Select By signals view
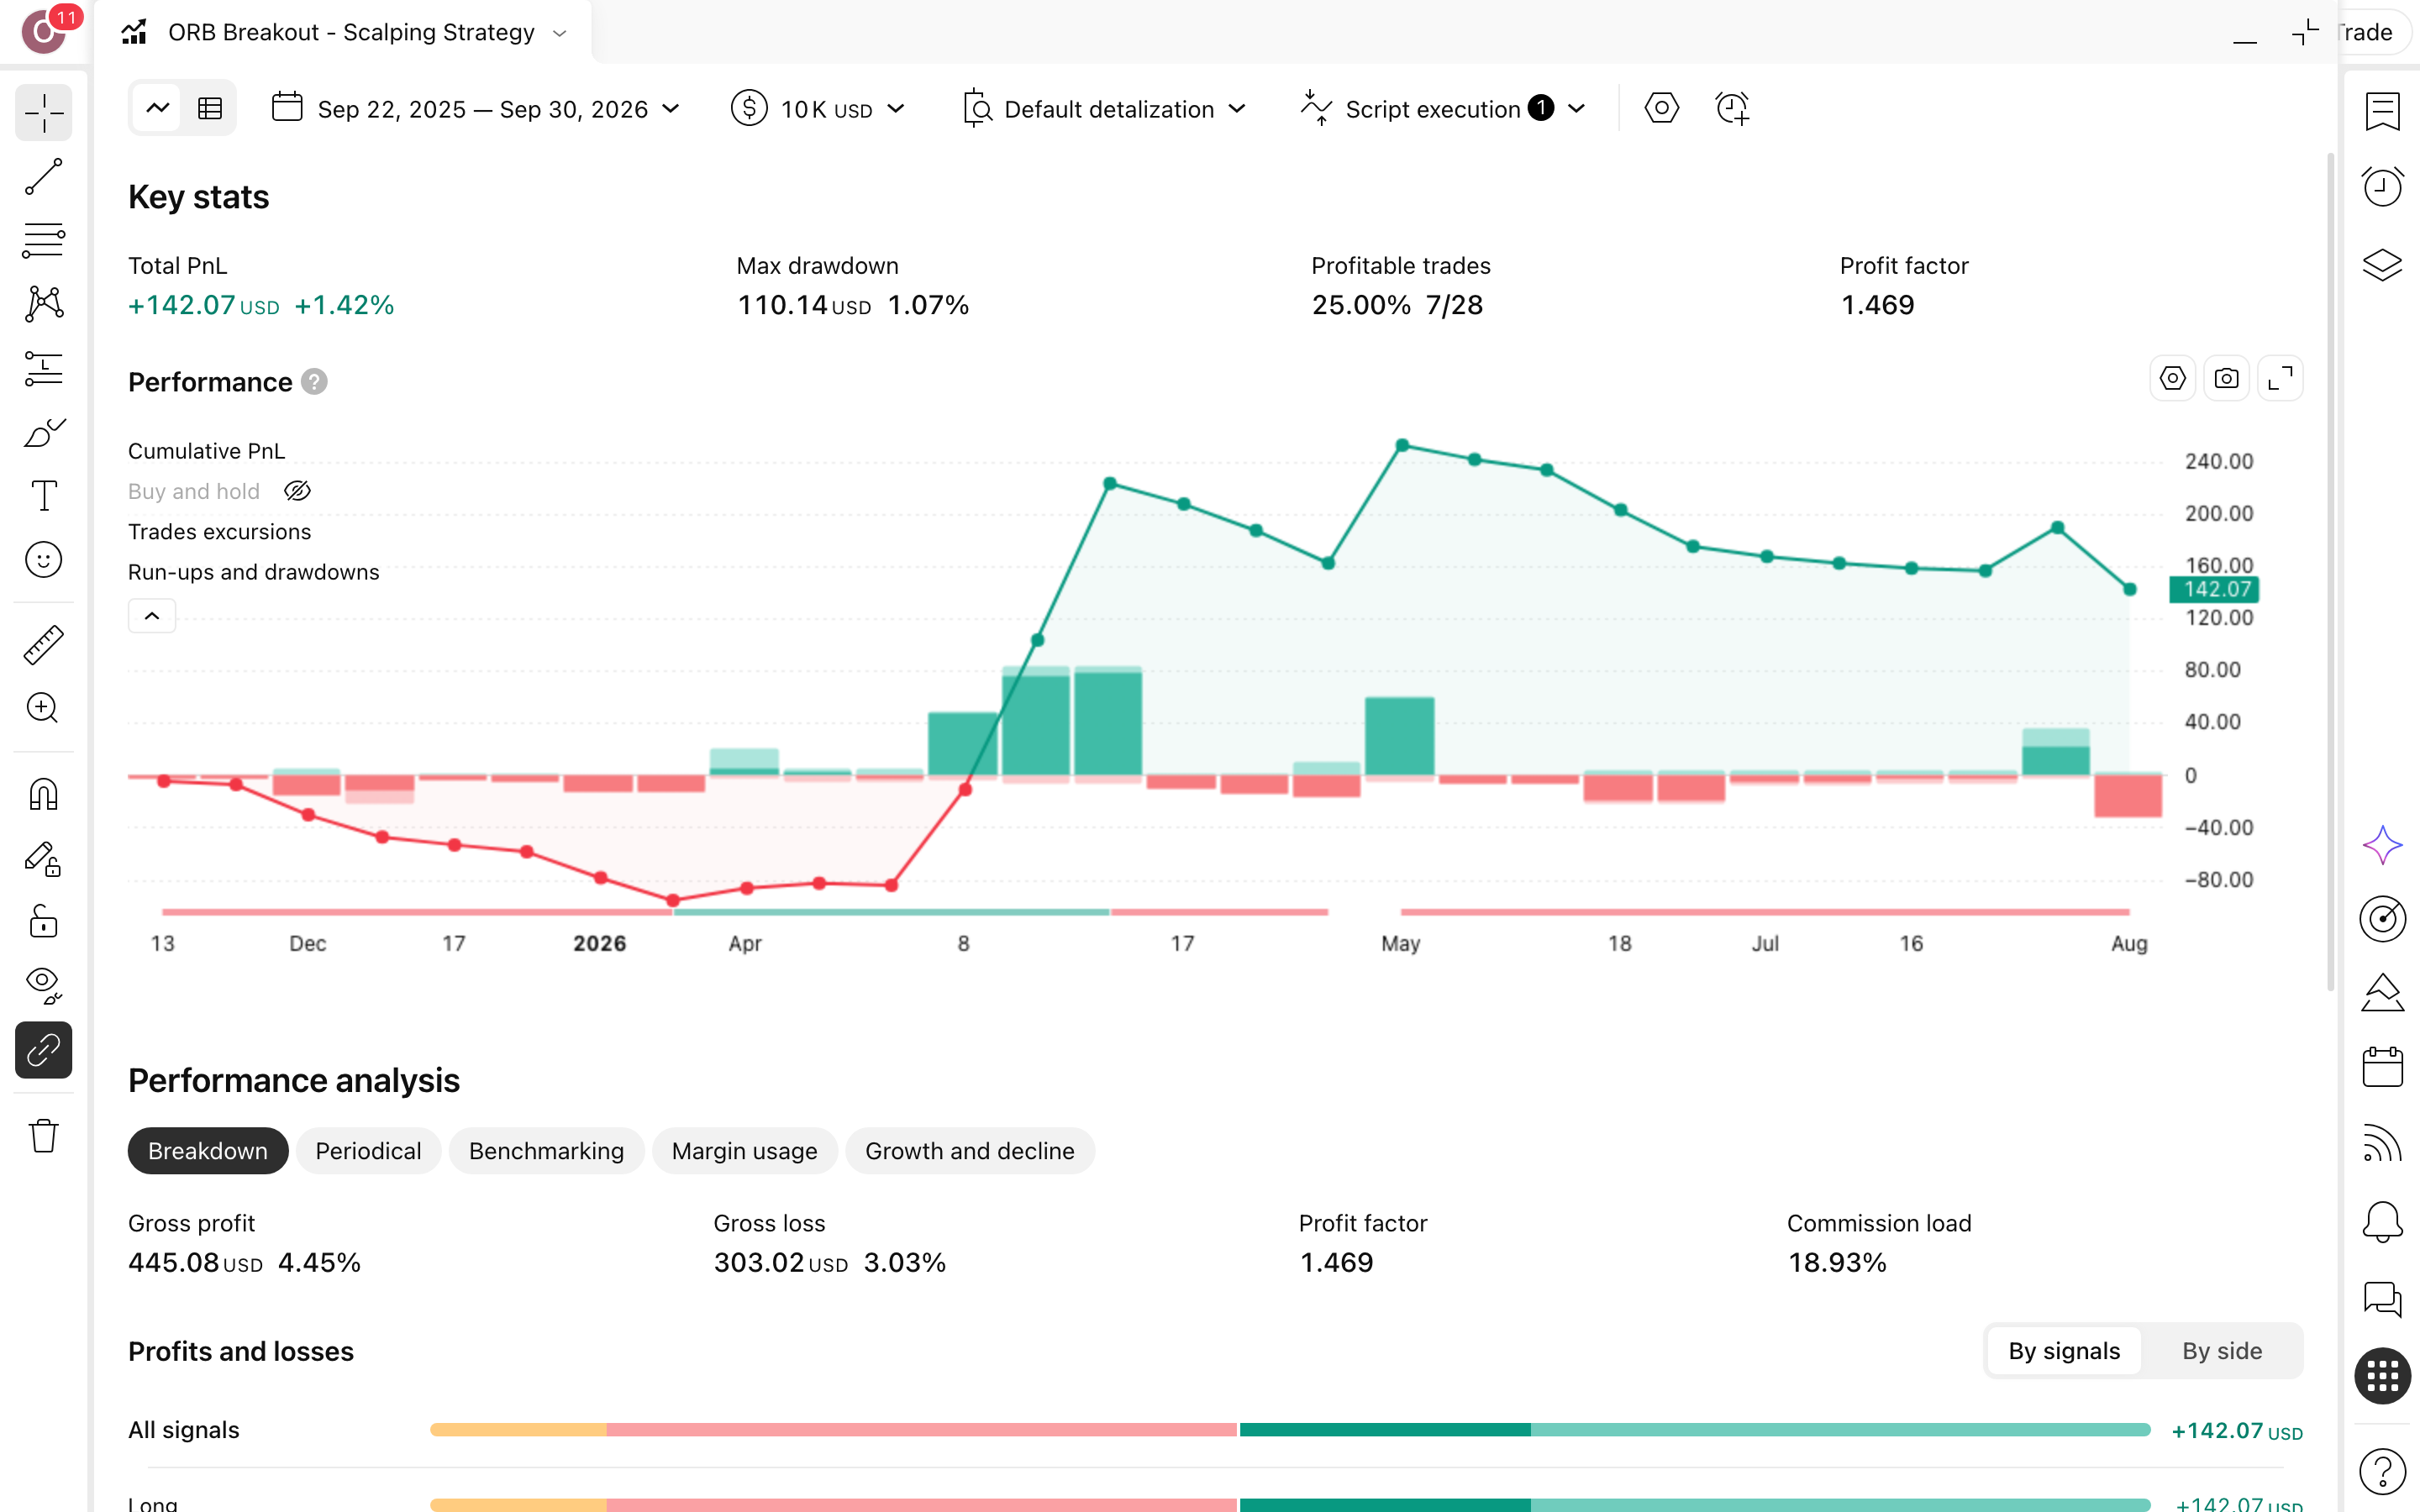This screenshot has width=2420, height=1512. pyautogui.click(x=2064, y=1351)
